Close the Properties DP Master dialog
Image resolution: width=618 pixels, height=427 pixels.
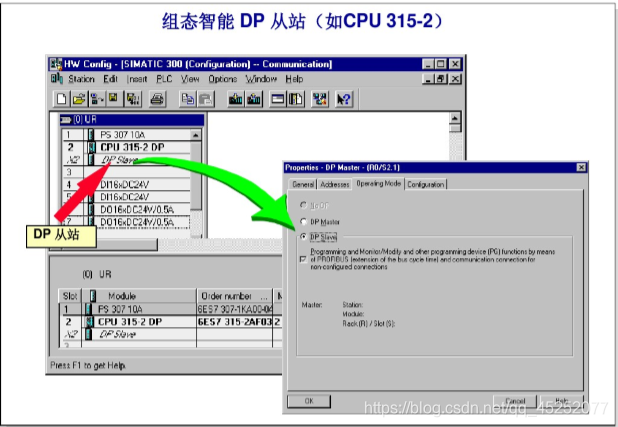581,167
